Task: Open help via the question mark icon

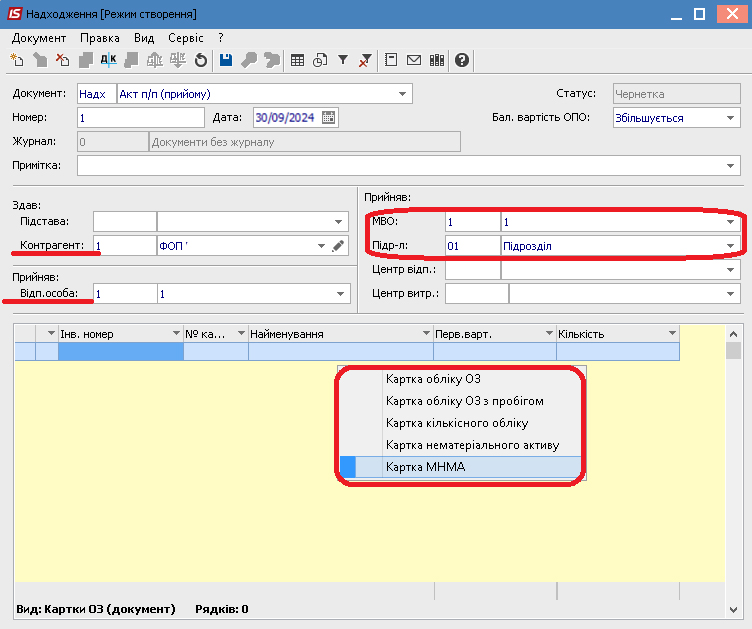Action: pyautogui.click(x=461, y=60)
